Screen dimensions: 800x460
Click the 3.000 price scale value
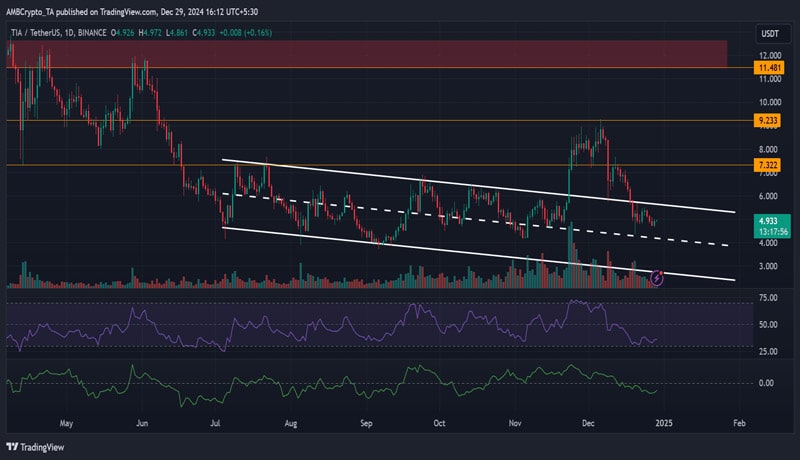click(770, 266)
